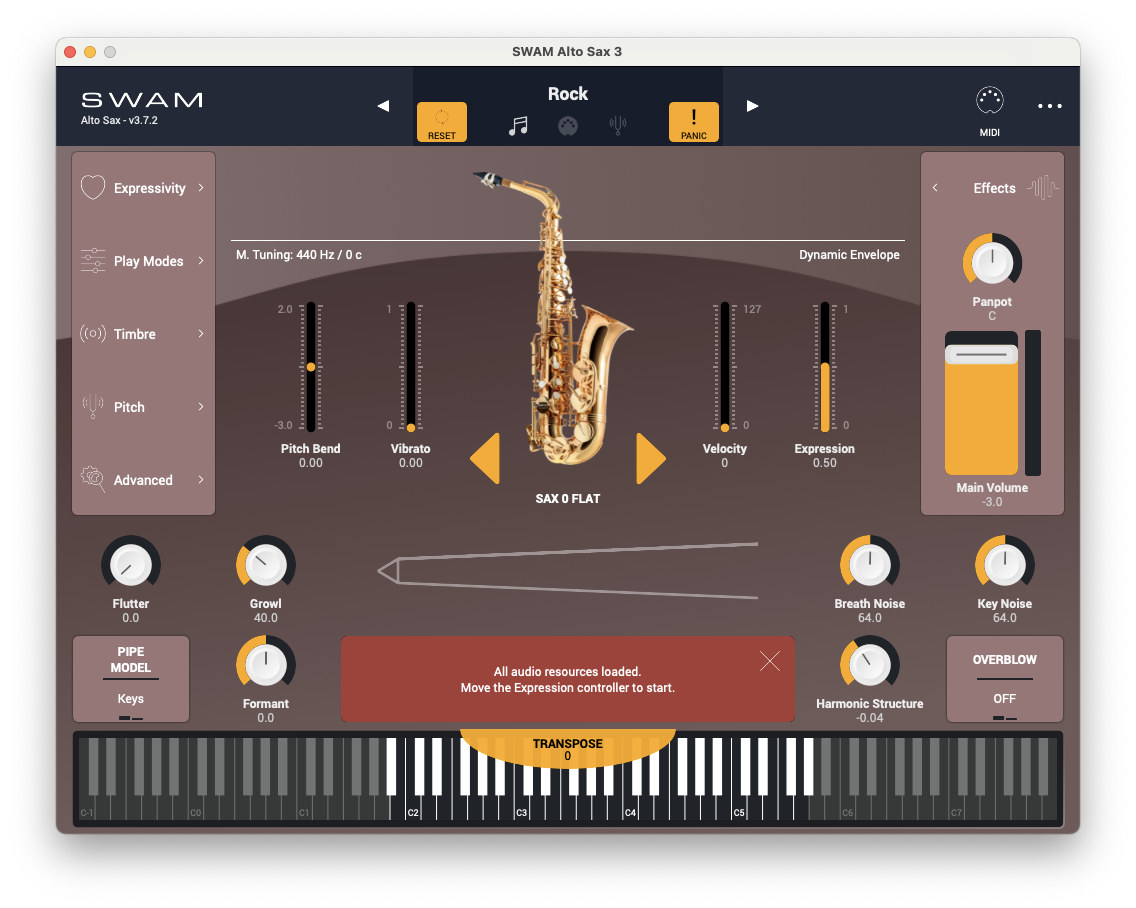Click the Harmonic Structure knob
Image resolution: width=1136 pixels, height=908 pixels.
tap(869, 665)
